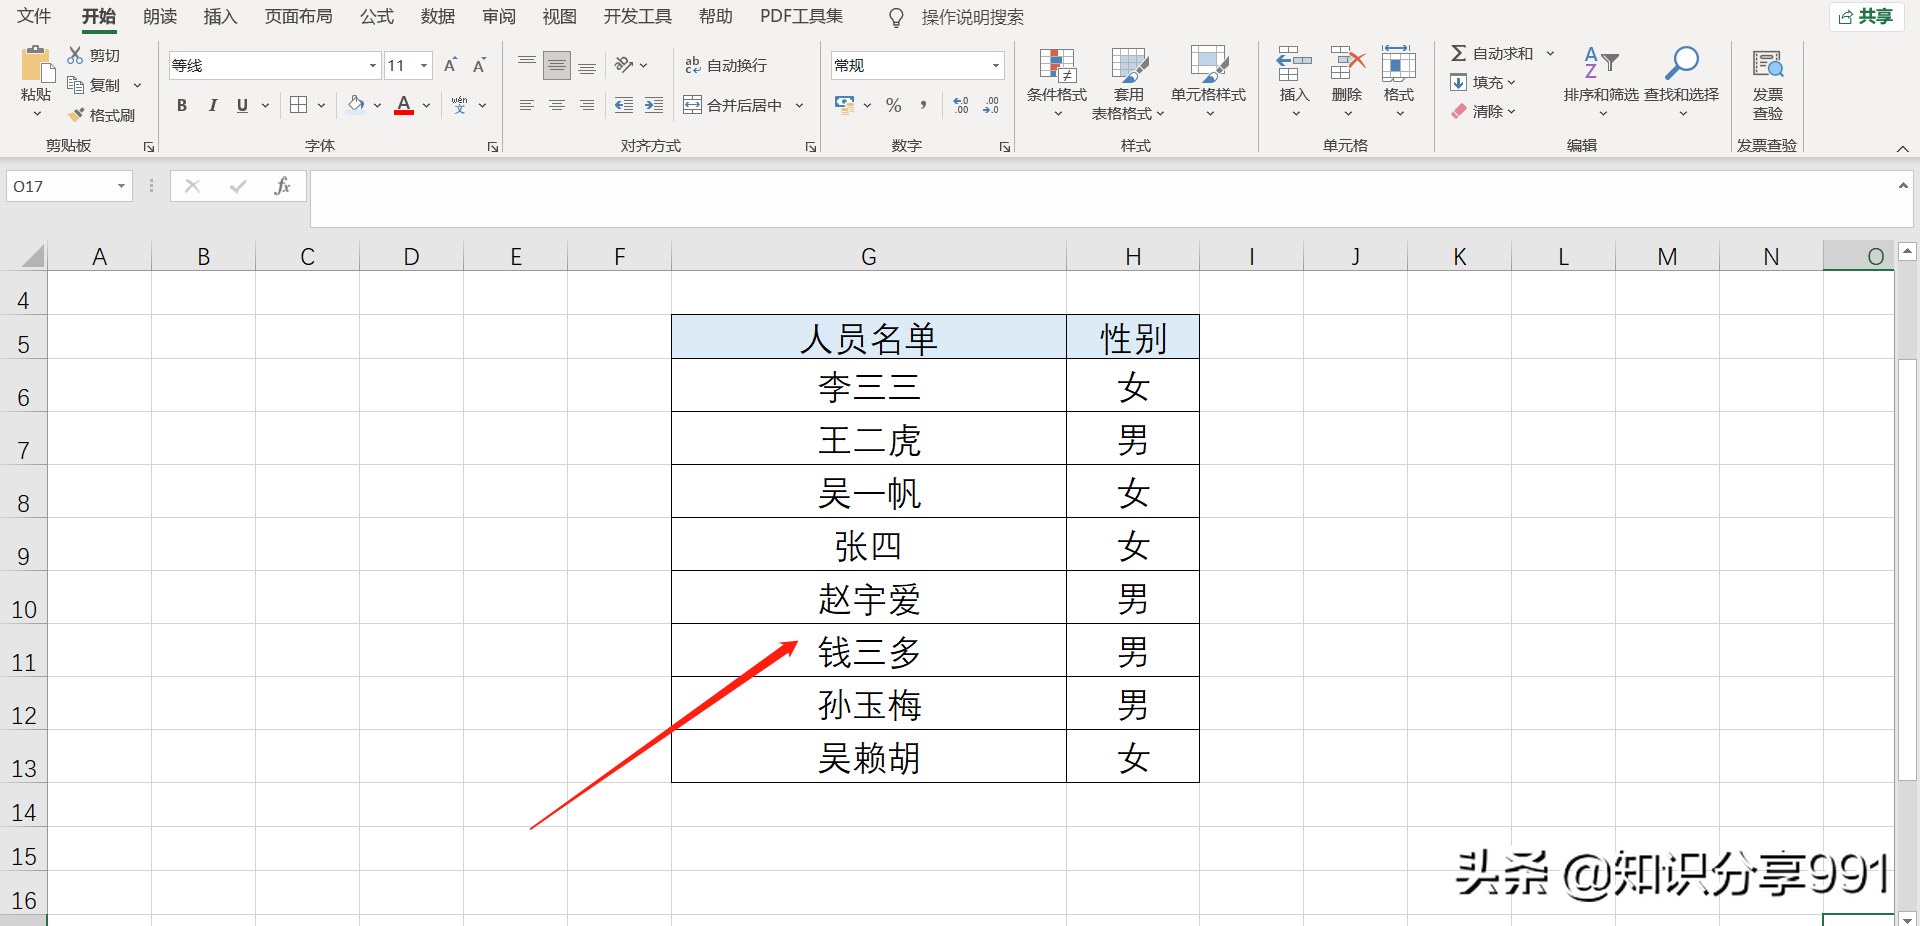Screen dimensions: 1920x926
Task: Collapse the ribbon with the chevron
Action: click(1902, 148)
